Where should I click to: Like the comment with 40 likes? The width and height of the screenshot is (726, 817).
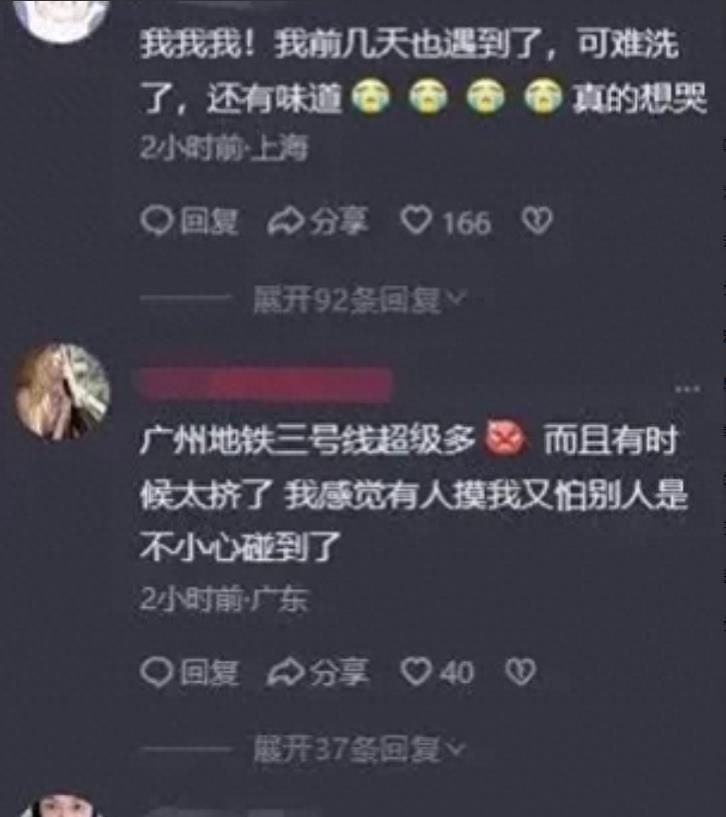(415, 672)
